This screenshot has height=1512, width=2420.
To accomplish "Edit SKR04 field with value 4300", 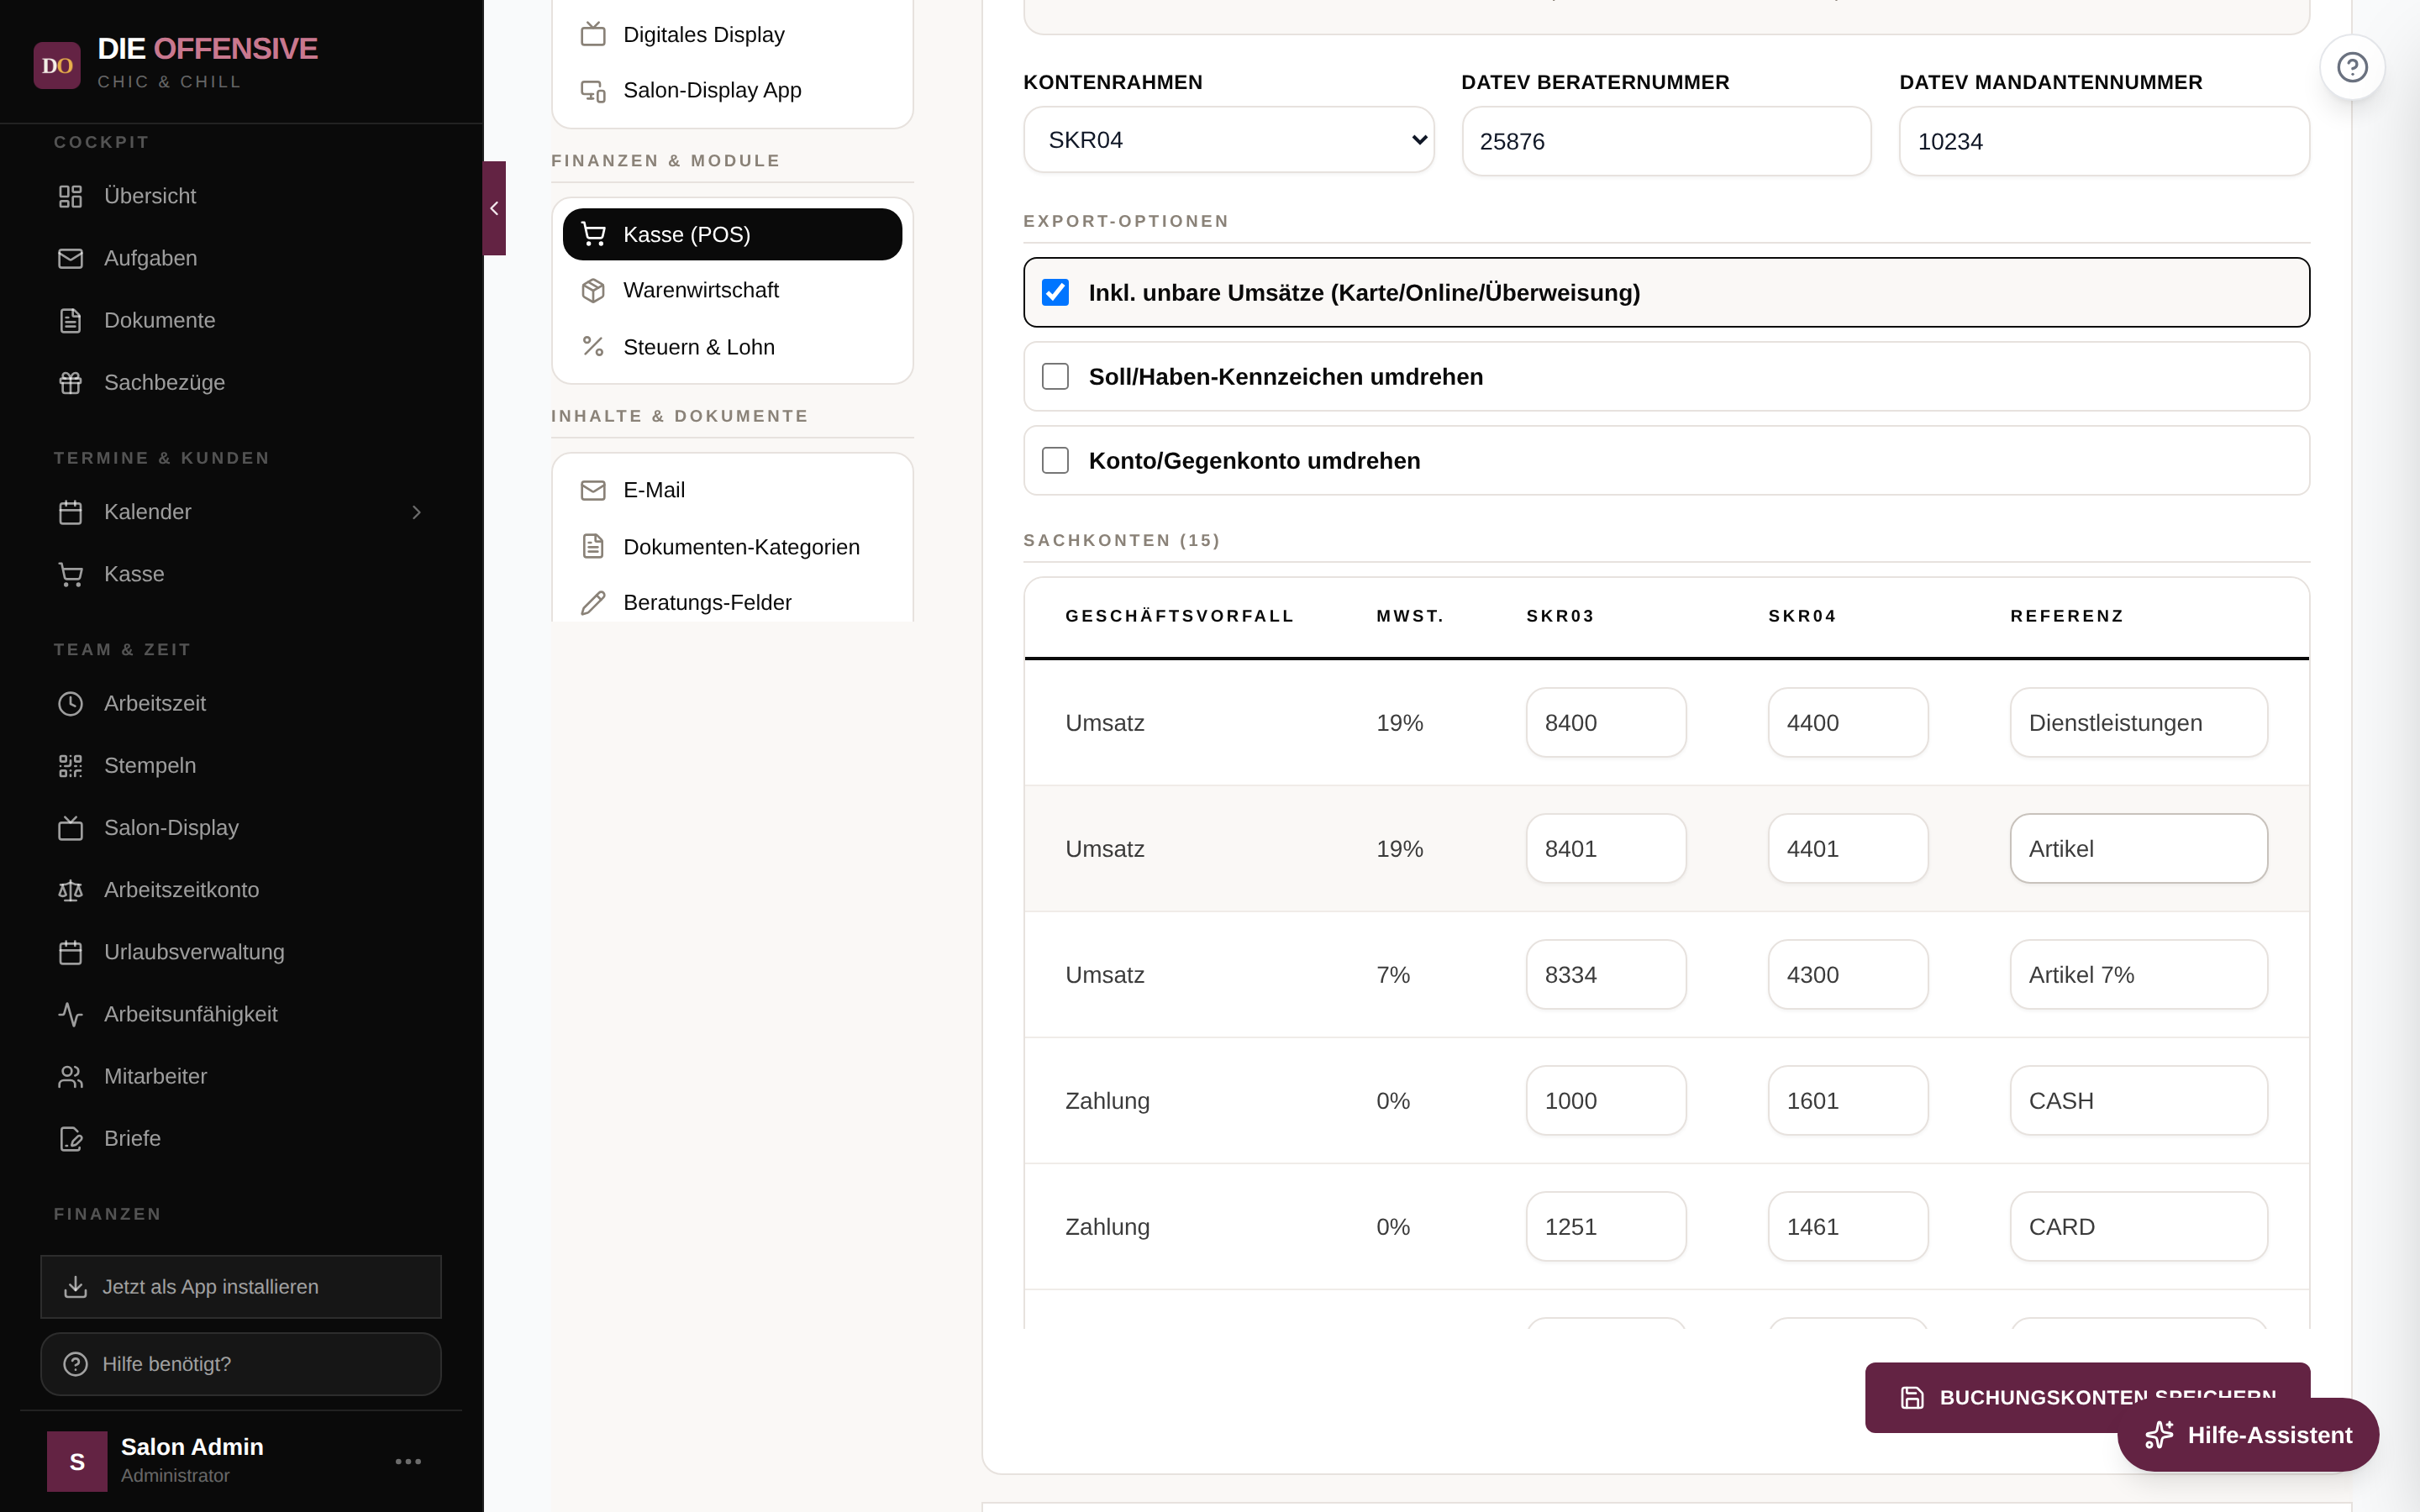I will (1848, 974).
